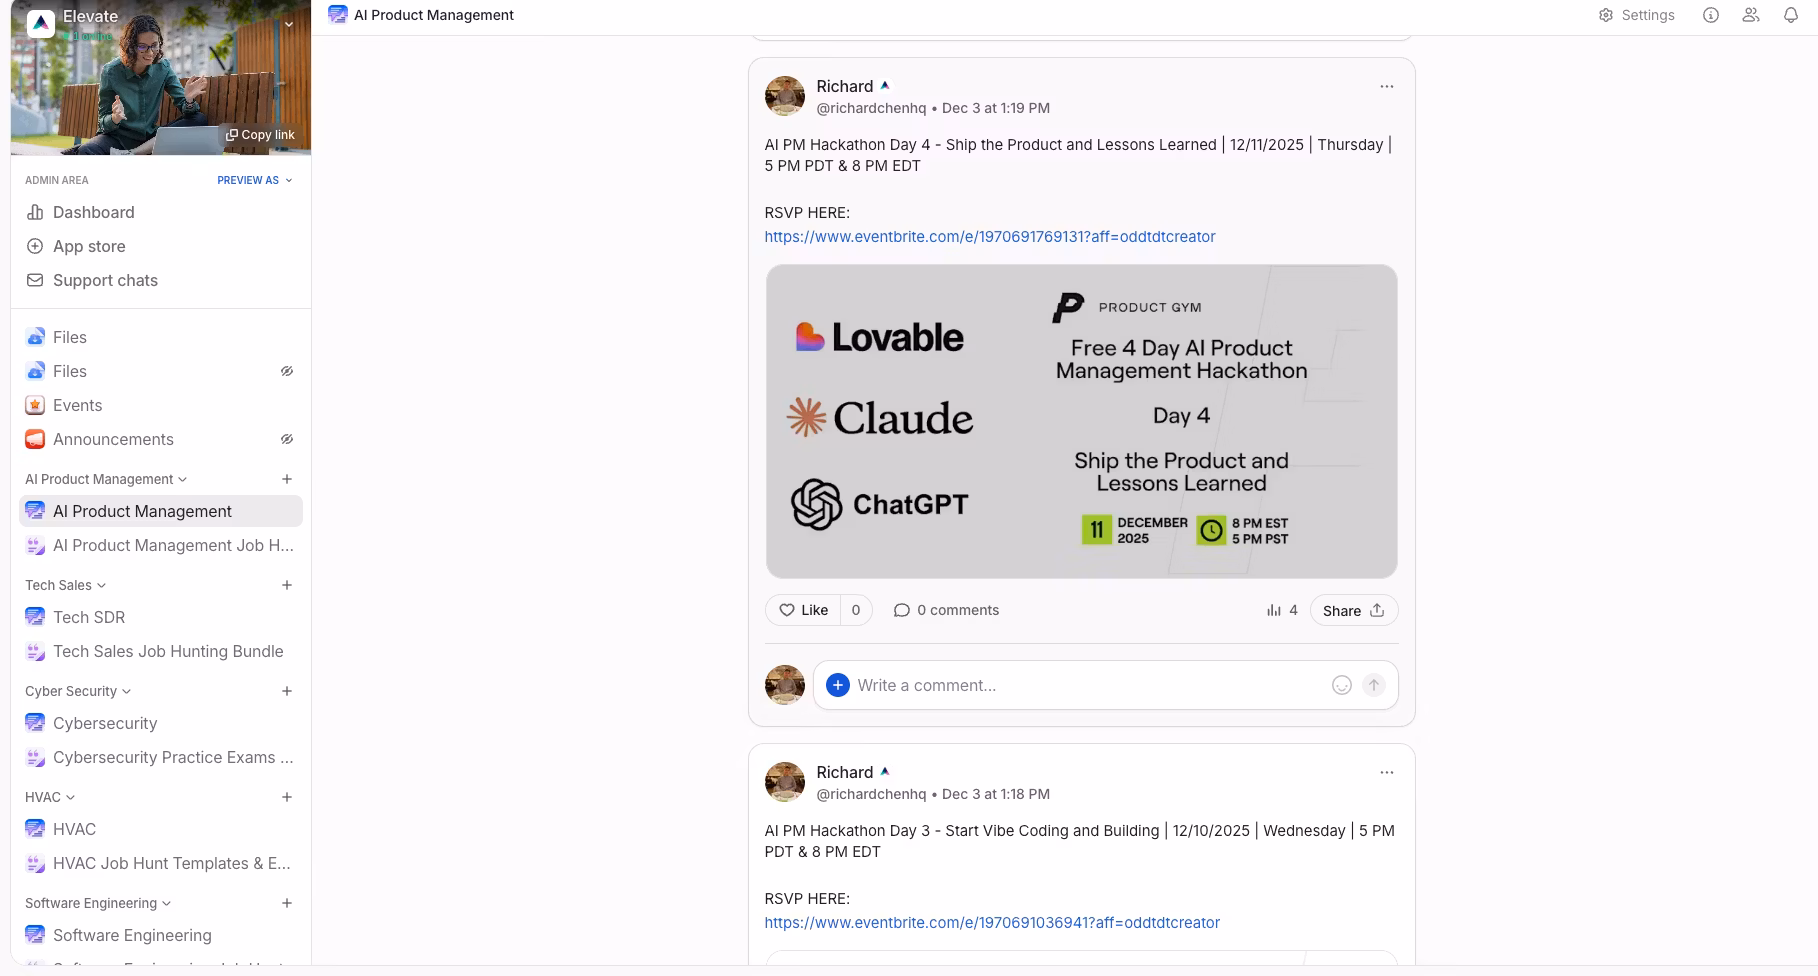
Task: Click the emoji icon in comment box
Action: (x=1341, y=685)
